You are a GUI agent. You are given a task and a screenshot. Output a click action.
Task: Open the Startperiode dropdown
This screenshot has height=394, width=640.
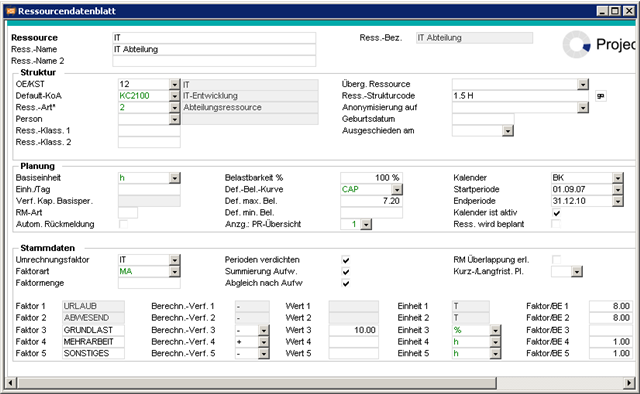618,189
